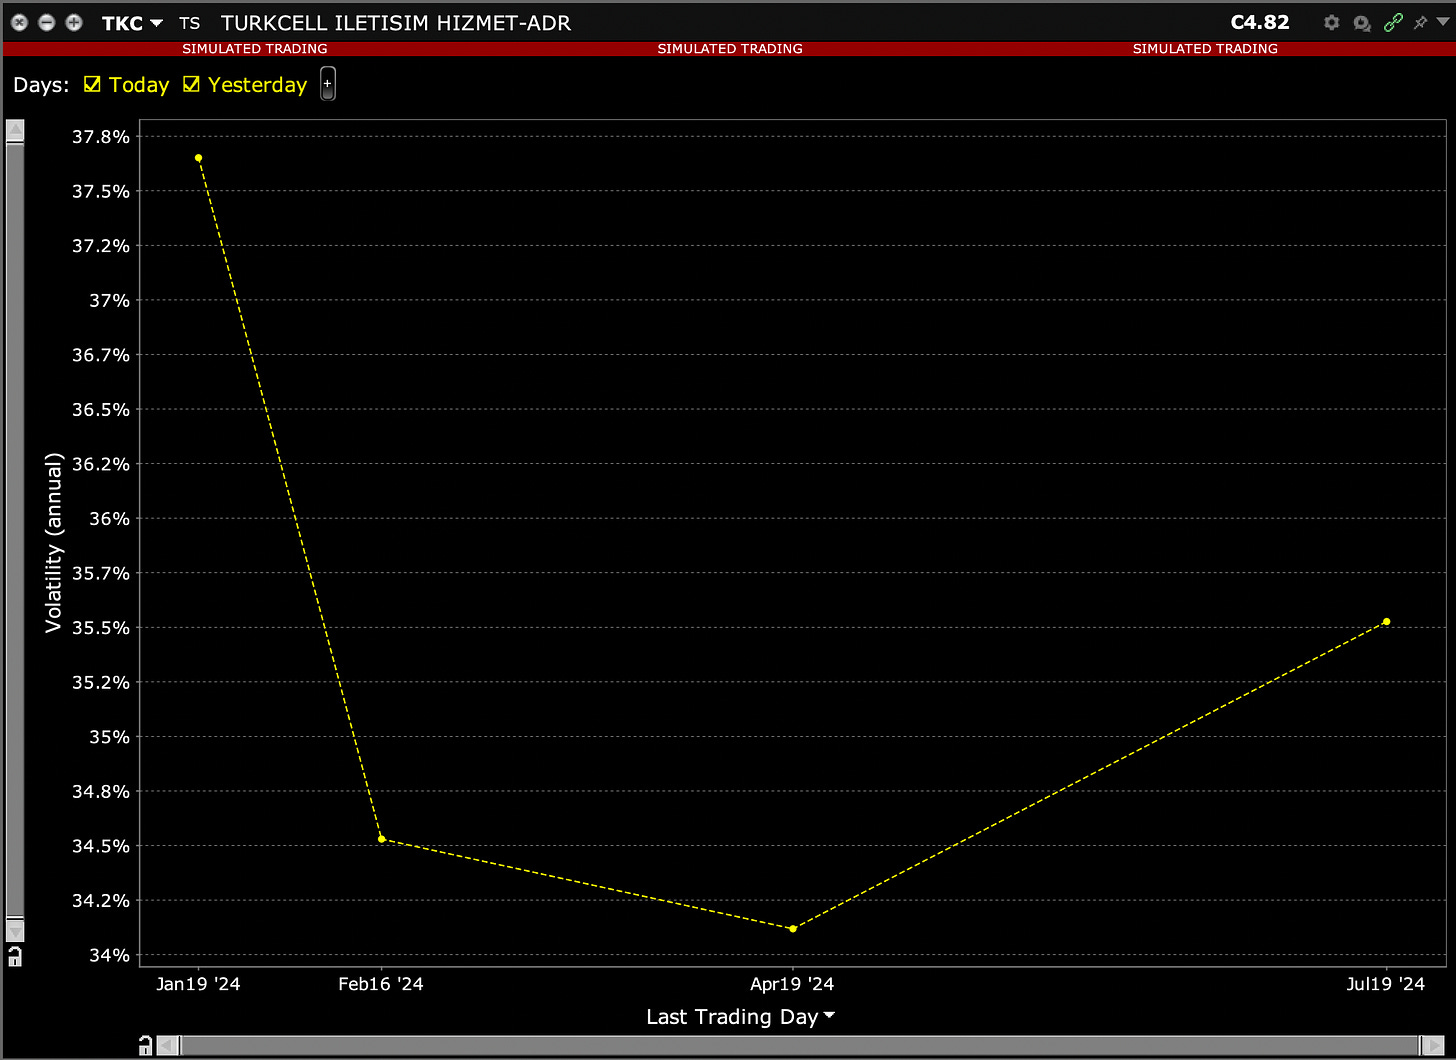Click the vertical scrollbar up arrow
The width and height of the screenshot is (1456, 1060).
[14, 131]
